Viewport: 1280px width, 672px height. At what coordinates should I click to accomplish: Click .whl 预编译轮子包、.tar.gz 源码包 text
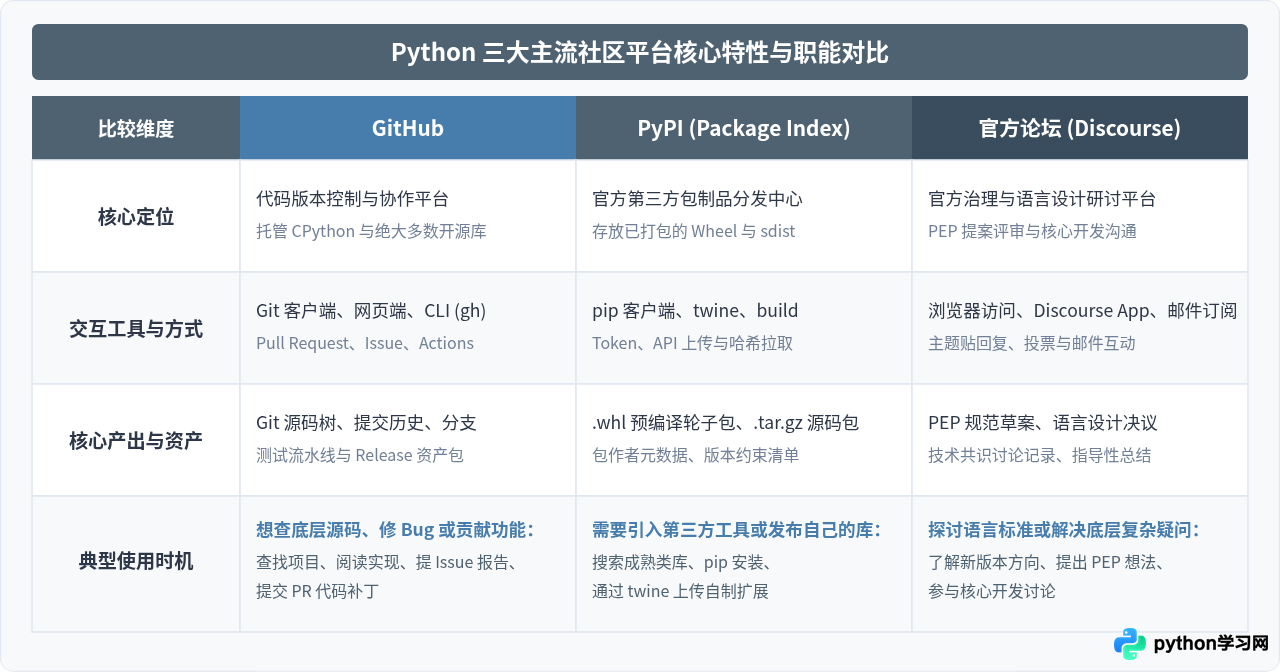coord(725,423)
